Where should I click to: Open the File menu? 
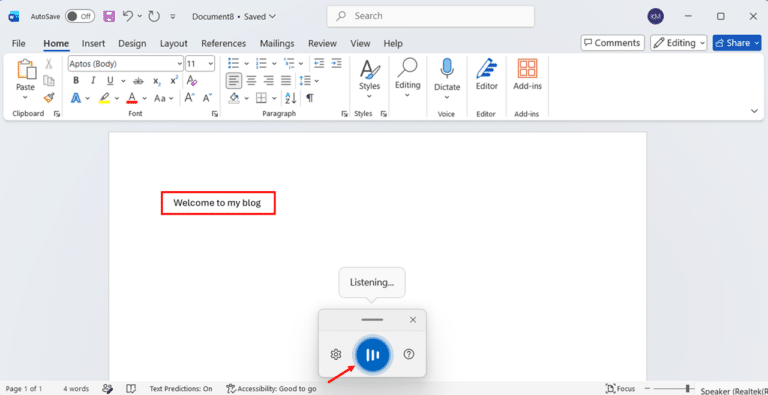pos(19,44)
